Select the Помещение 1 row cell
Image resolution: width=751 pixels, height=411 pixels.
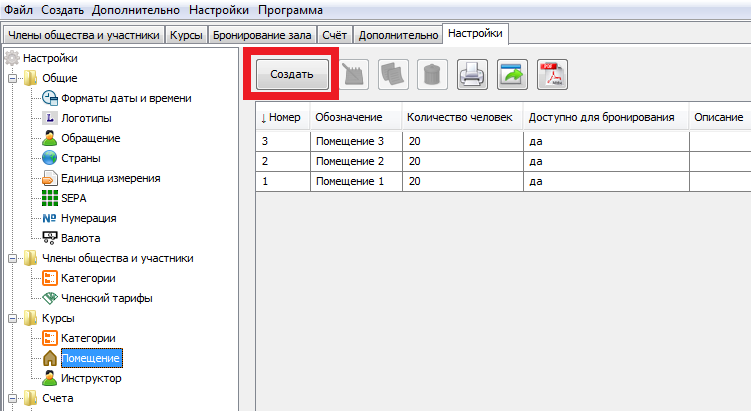[x=356, y=182]
